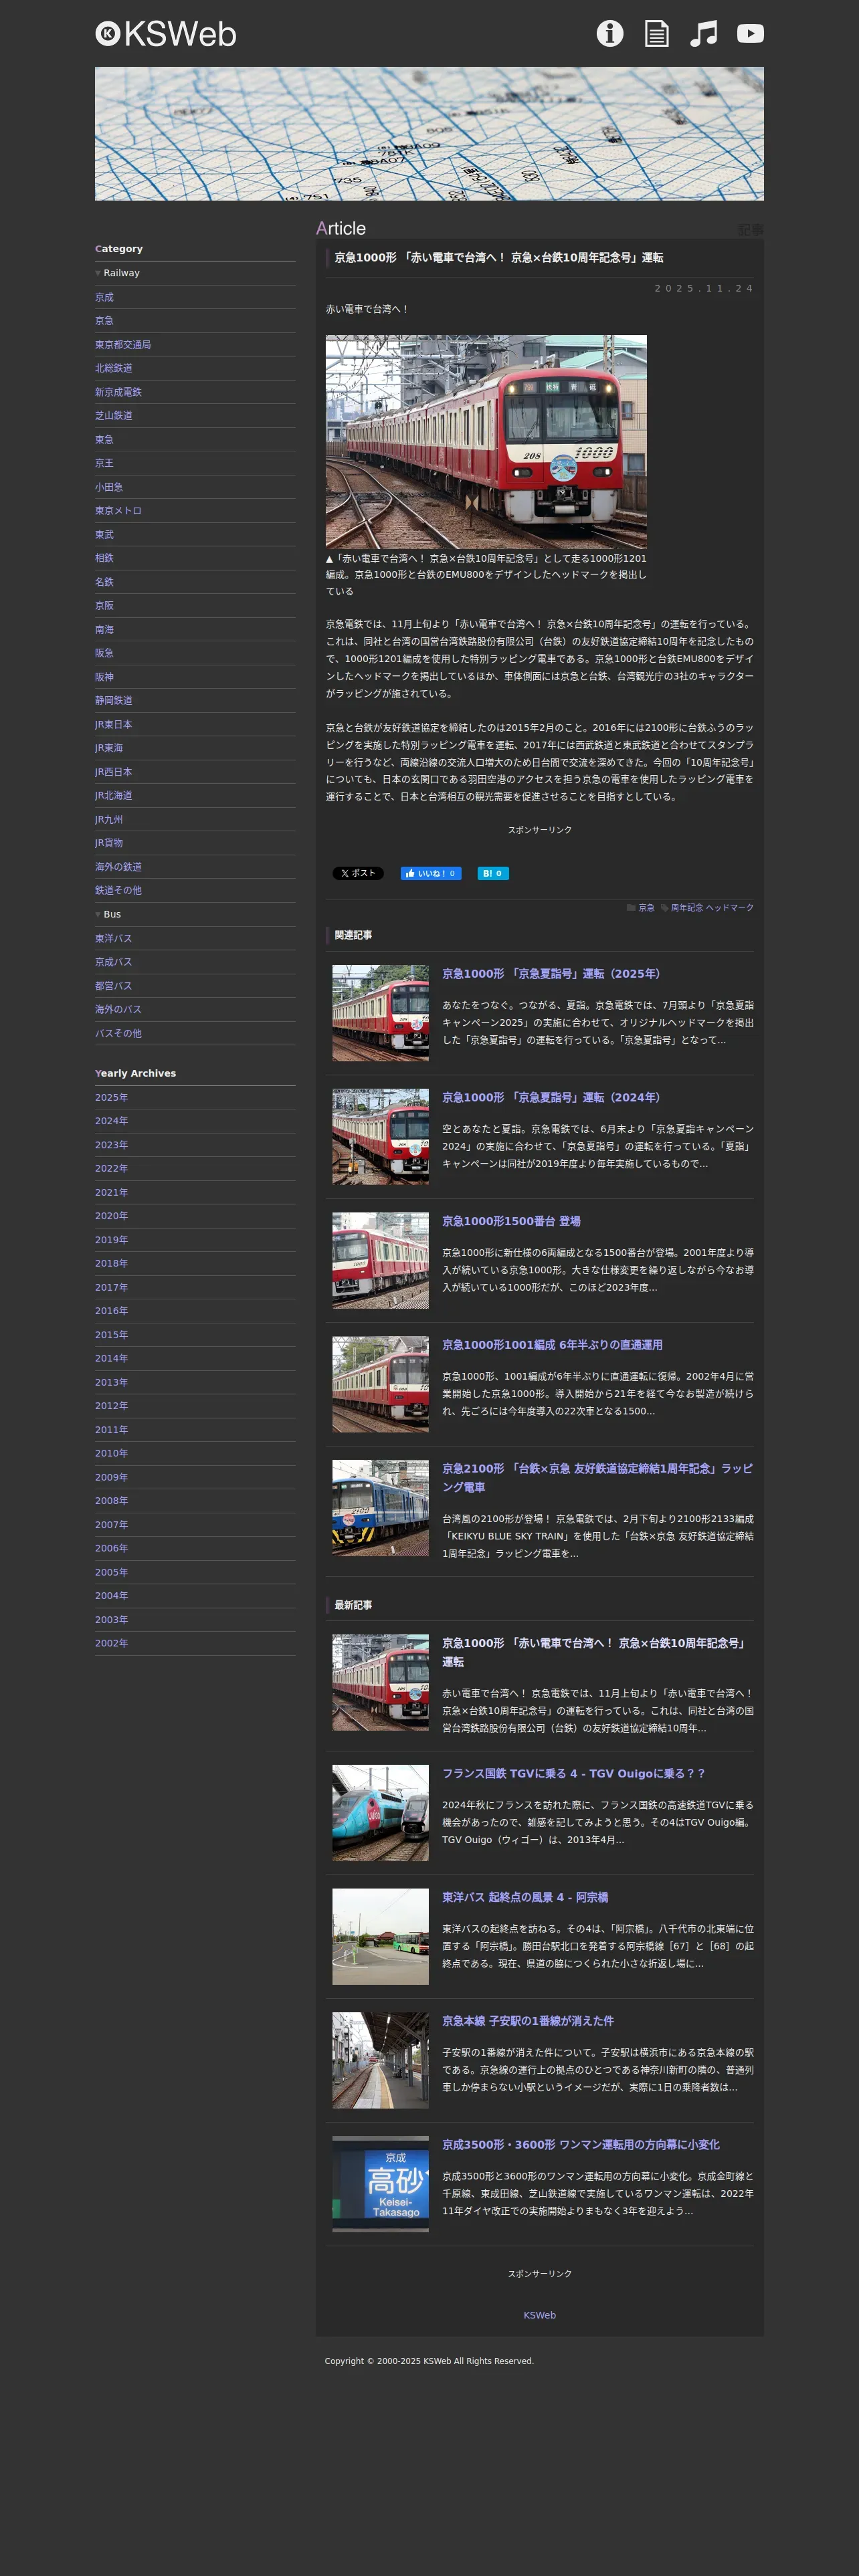Open the 京王 category
The width and height of the screenshot is (859, 2576).
104,463
